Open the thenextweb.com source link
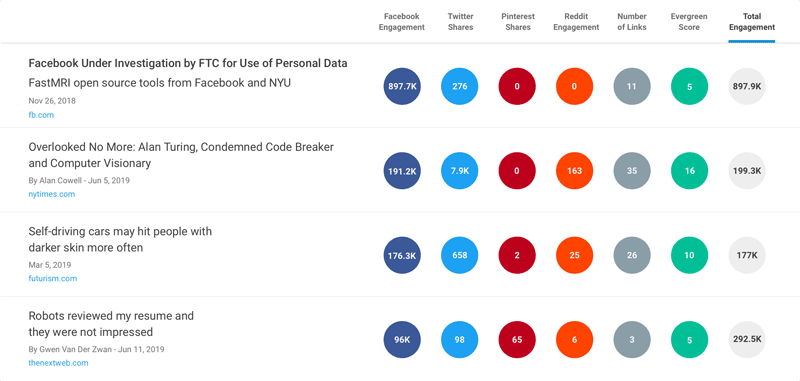Screen dimensions: 800x381 58,363
